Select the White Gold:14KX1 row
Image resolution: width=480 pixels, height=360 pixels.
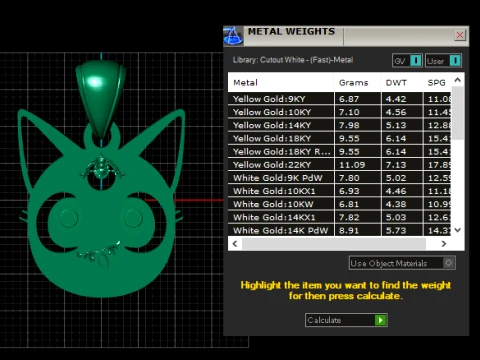(340, 217)
